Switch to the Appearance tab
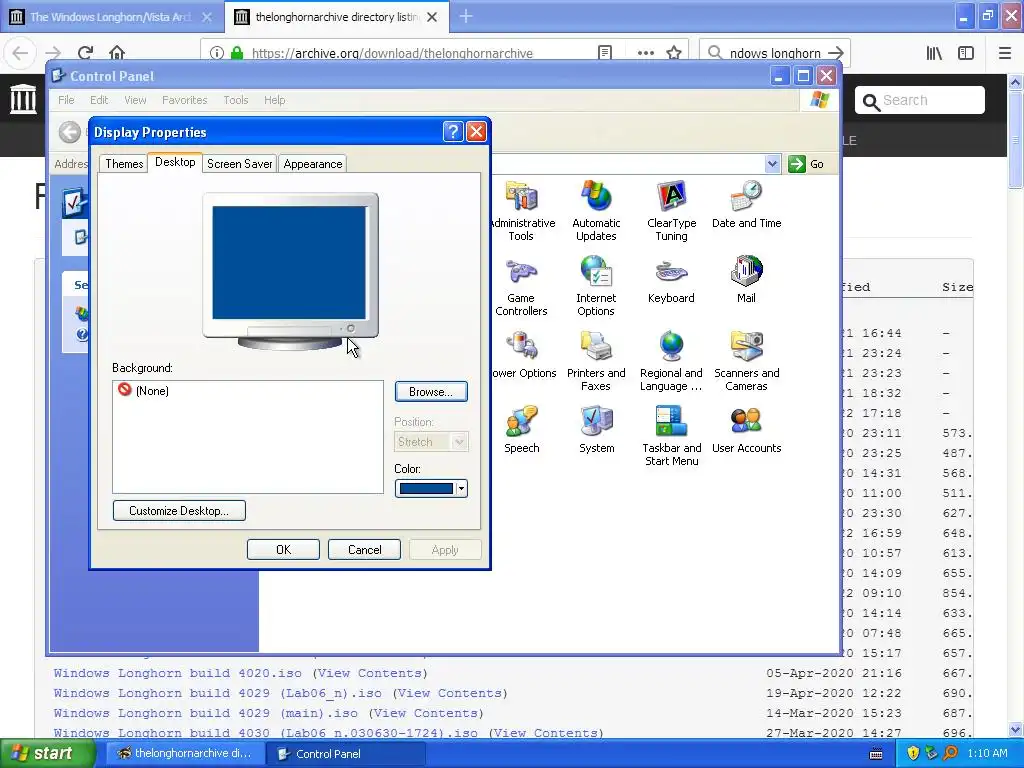Viewport: 1024px width, 768px height. pyautogui.click(x=313, y=164)
